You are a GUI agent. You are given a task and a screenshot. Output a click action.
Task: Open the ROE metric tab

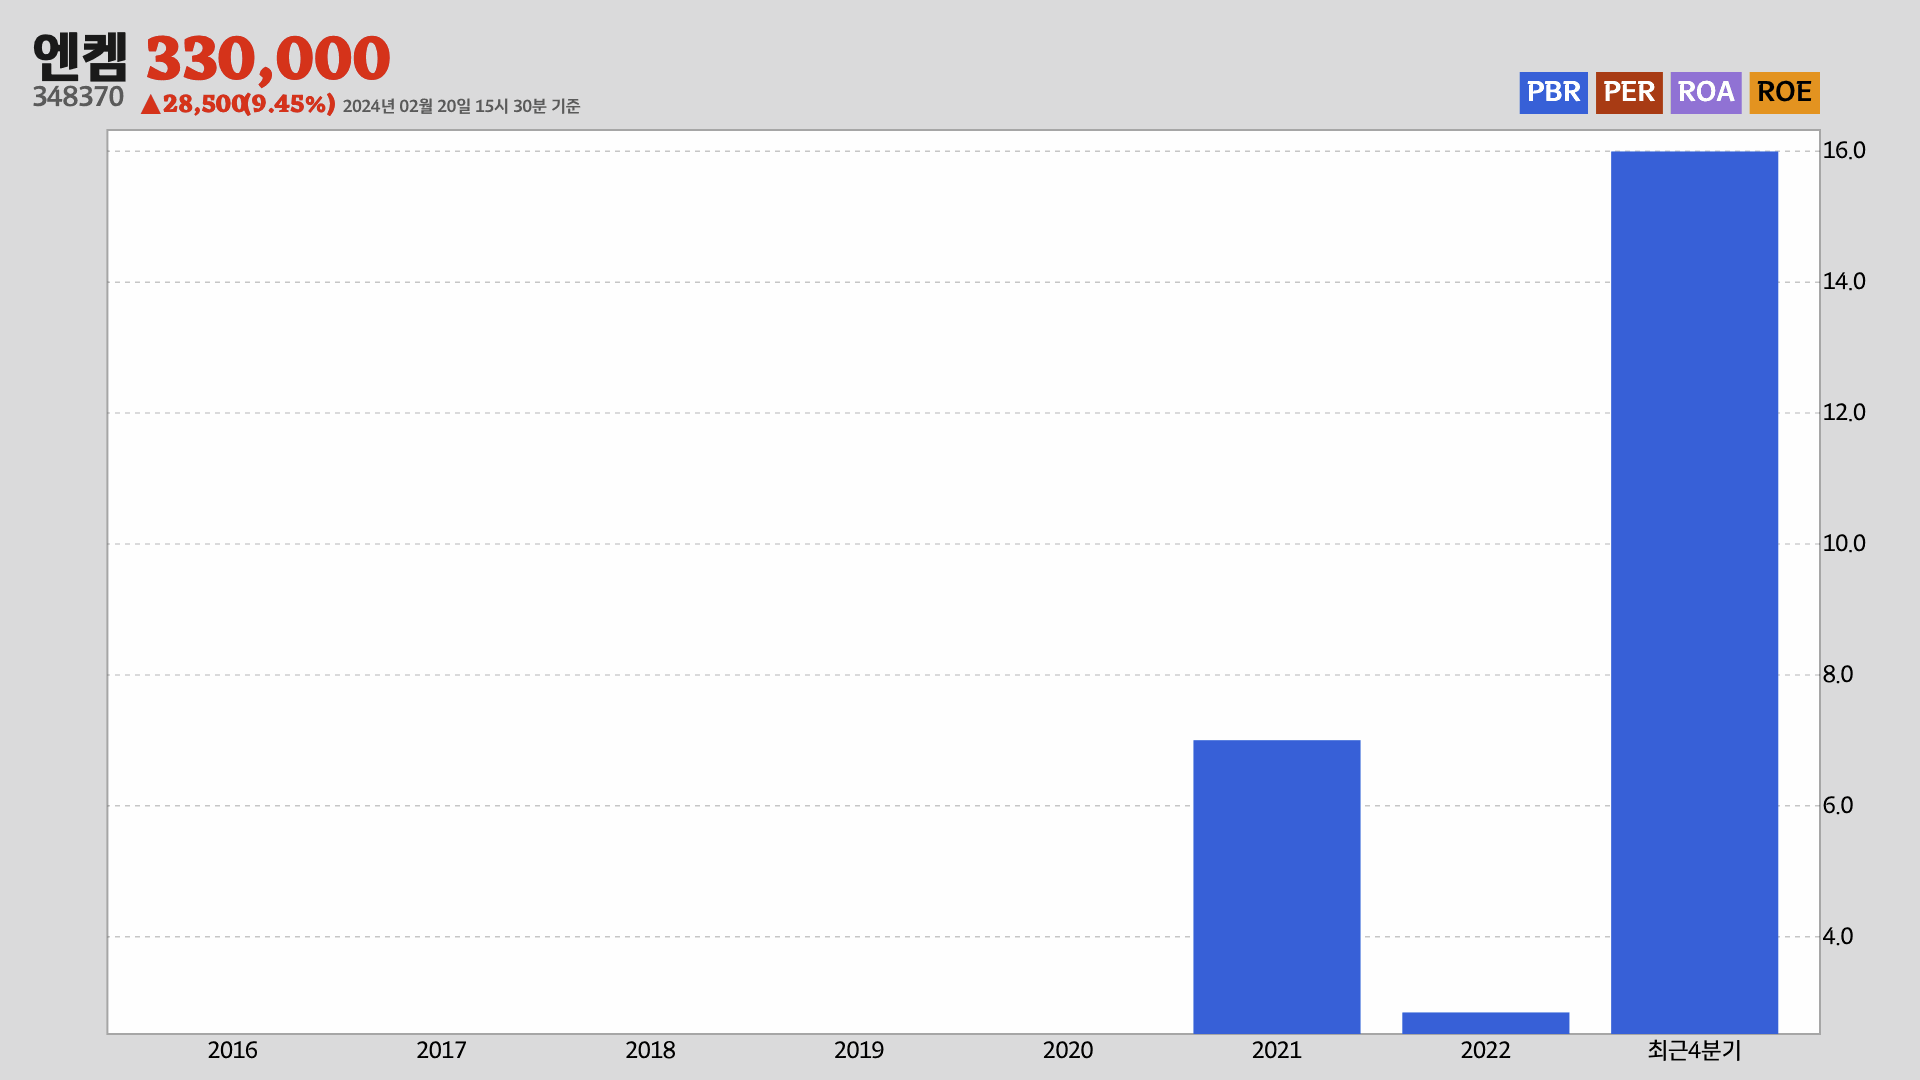point(1784,92)
